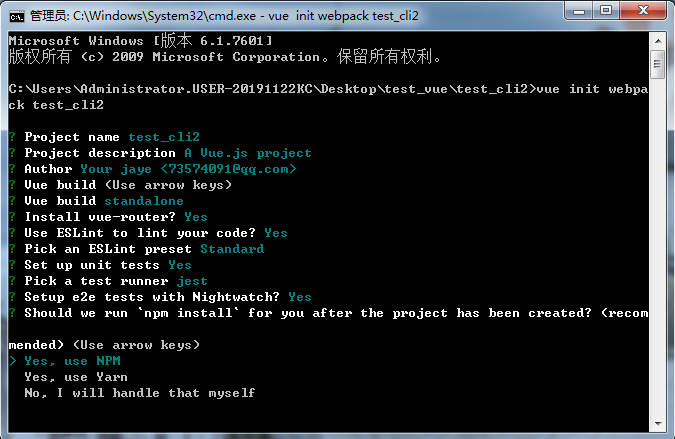675x439 pixels.
Task: Click the empty scrollbar track below thumb
Action: [658, 247]
